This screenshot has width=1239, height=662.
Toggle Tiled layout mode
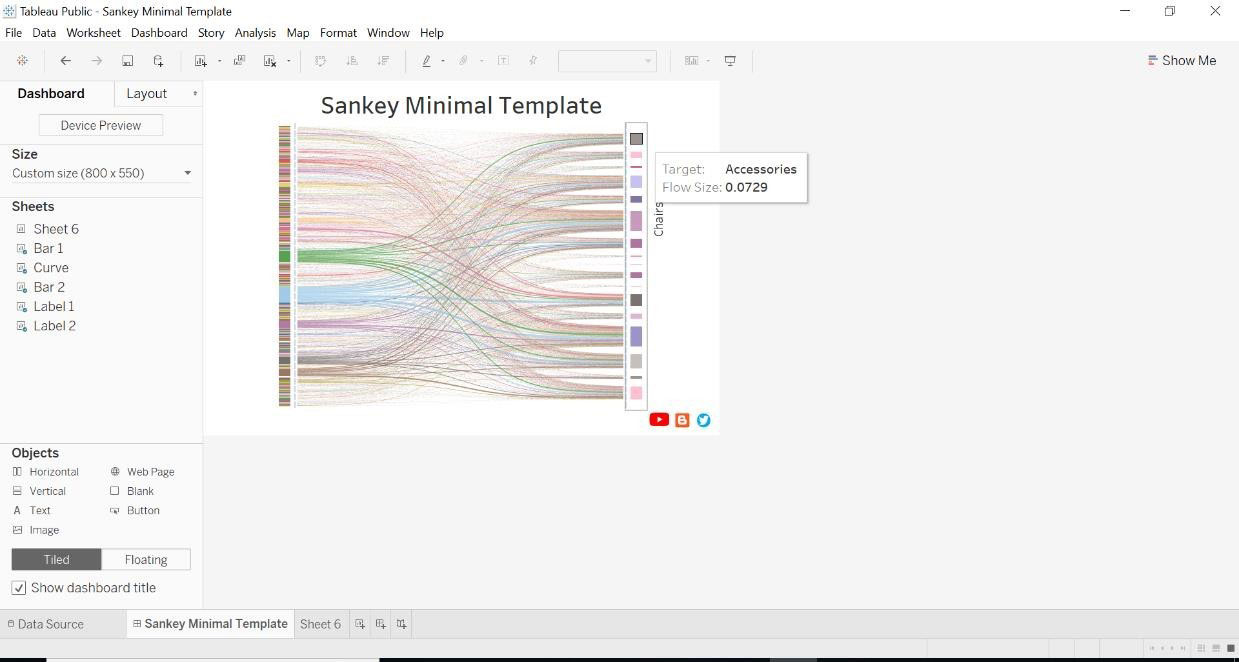[56, 559]
